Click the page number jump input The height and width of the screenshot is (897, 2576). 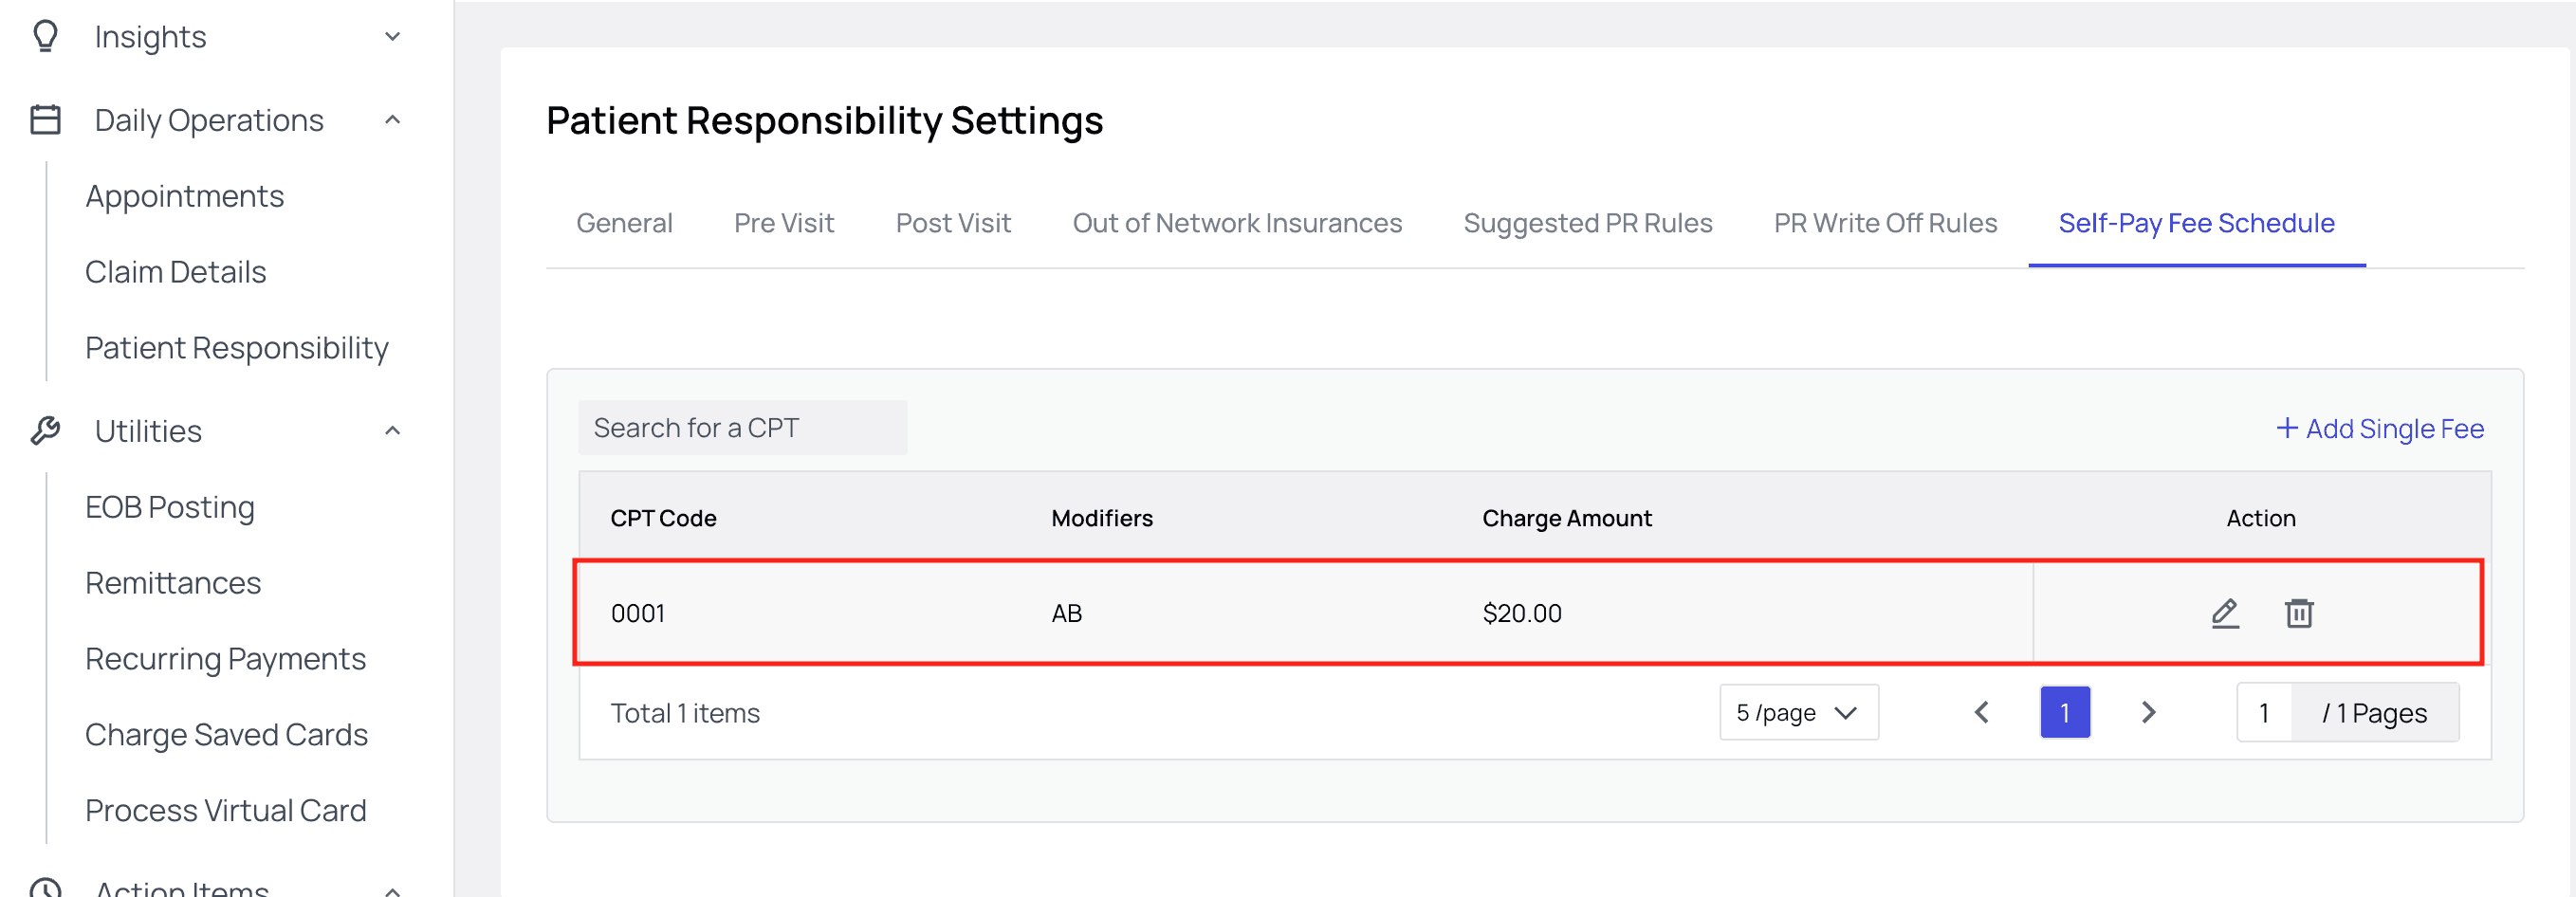click(x=2264, y=713)
